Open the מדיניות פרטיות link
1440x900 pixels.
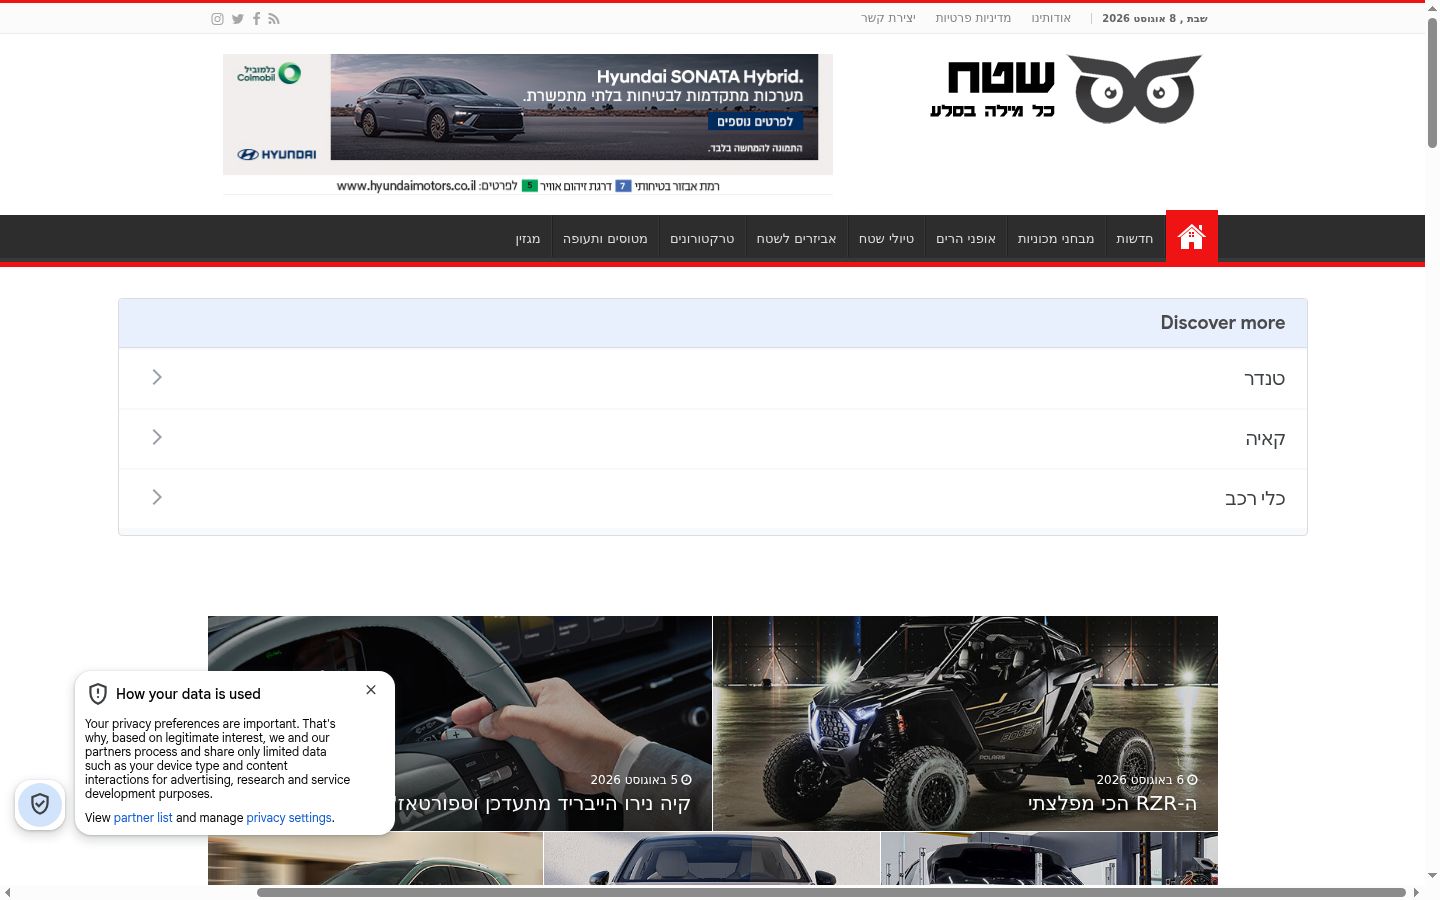(x=973, y=18)
